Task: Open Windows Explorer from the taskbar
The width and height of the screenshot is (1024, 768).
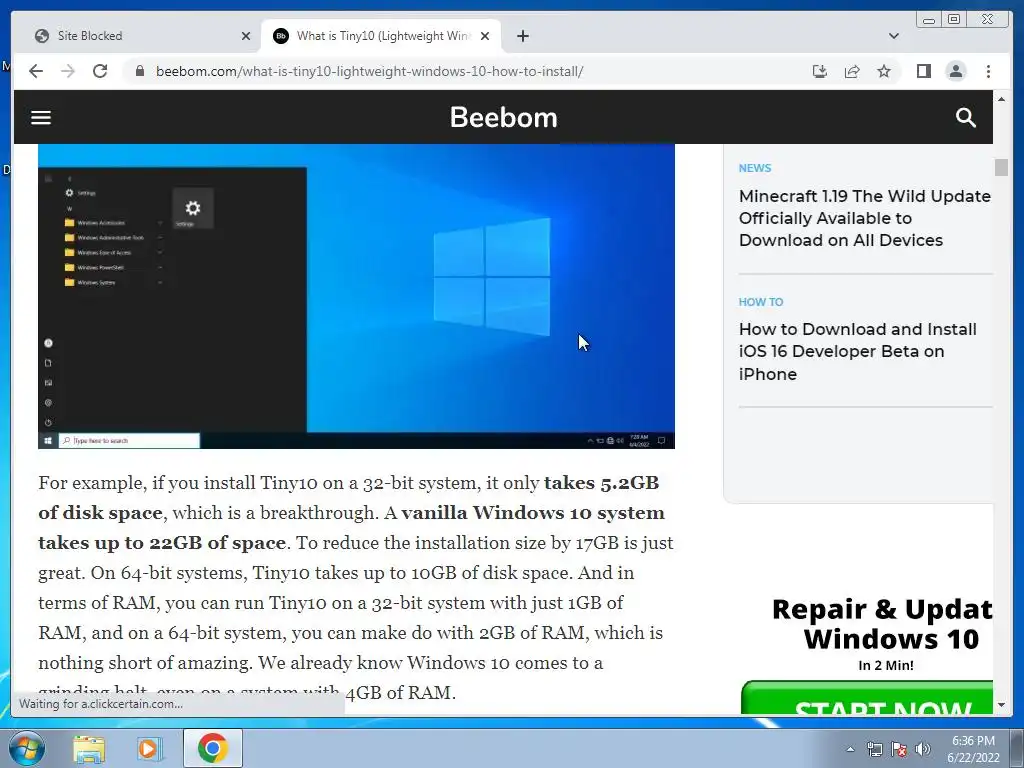Action: click(89, 748)
